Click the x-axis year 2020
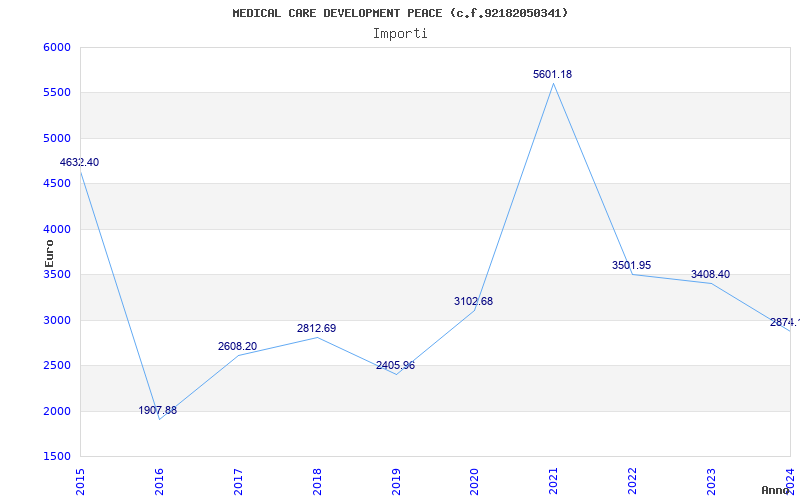The height and width of the screenshot is (500, 800). (474, 481)
